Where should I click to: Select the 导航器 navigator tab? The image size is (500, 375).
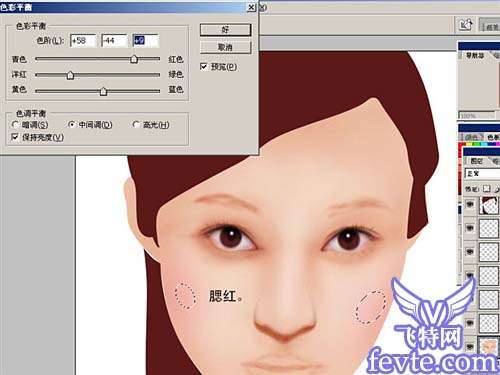(x=475, y=56)
